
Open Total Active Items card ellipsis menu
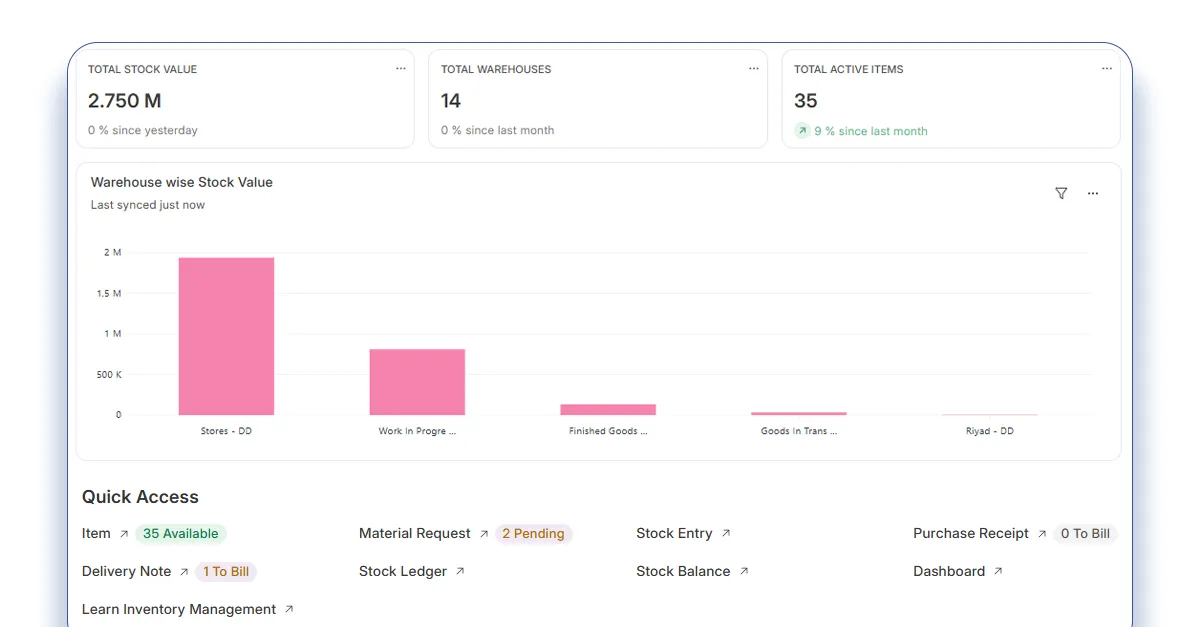1107,69
